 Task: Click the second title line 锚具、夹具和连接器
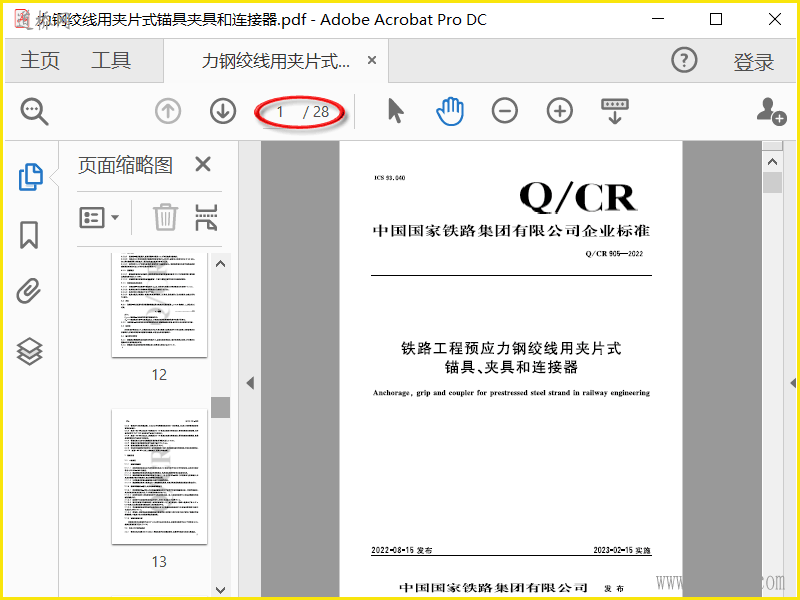pyautogui.click(x=511, y=367)
